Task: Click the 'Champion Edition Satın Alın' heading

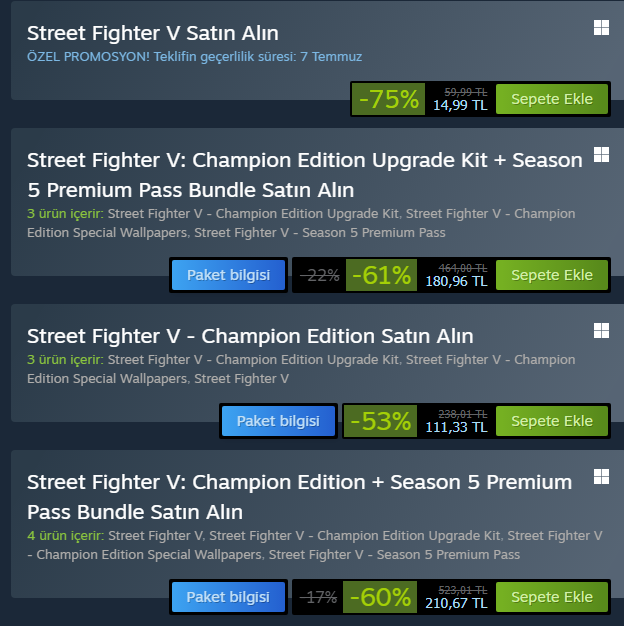Action: click(250, 336)
